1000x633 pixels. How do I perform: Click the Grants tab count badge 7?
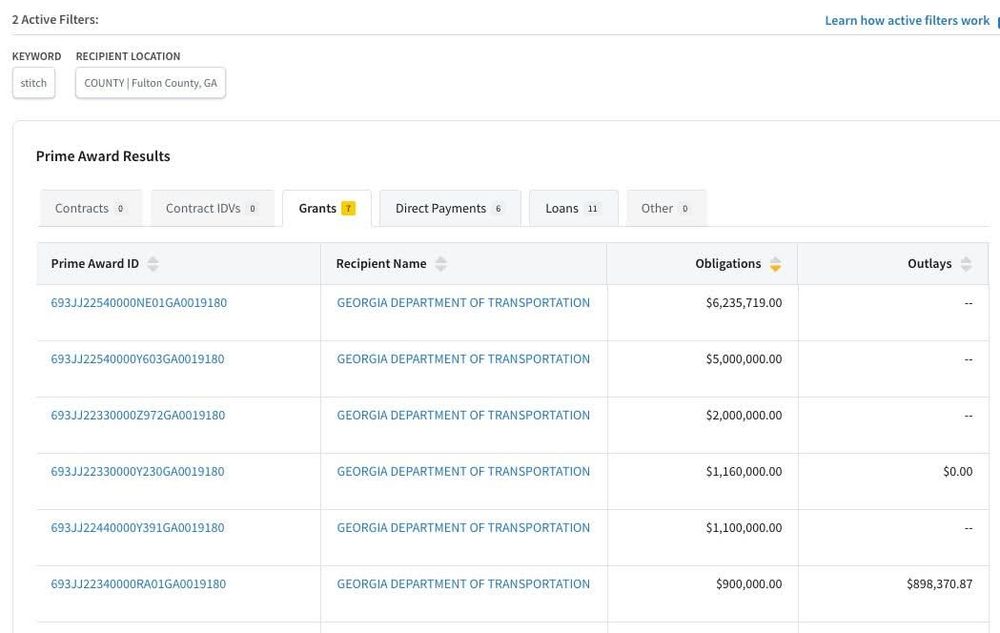click(x=348, y=208)
